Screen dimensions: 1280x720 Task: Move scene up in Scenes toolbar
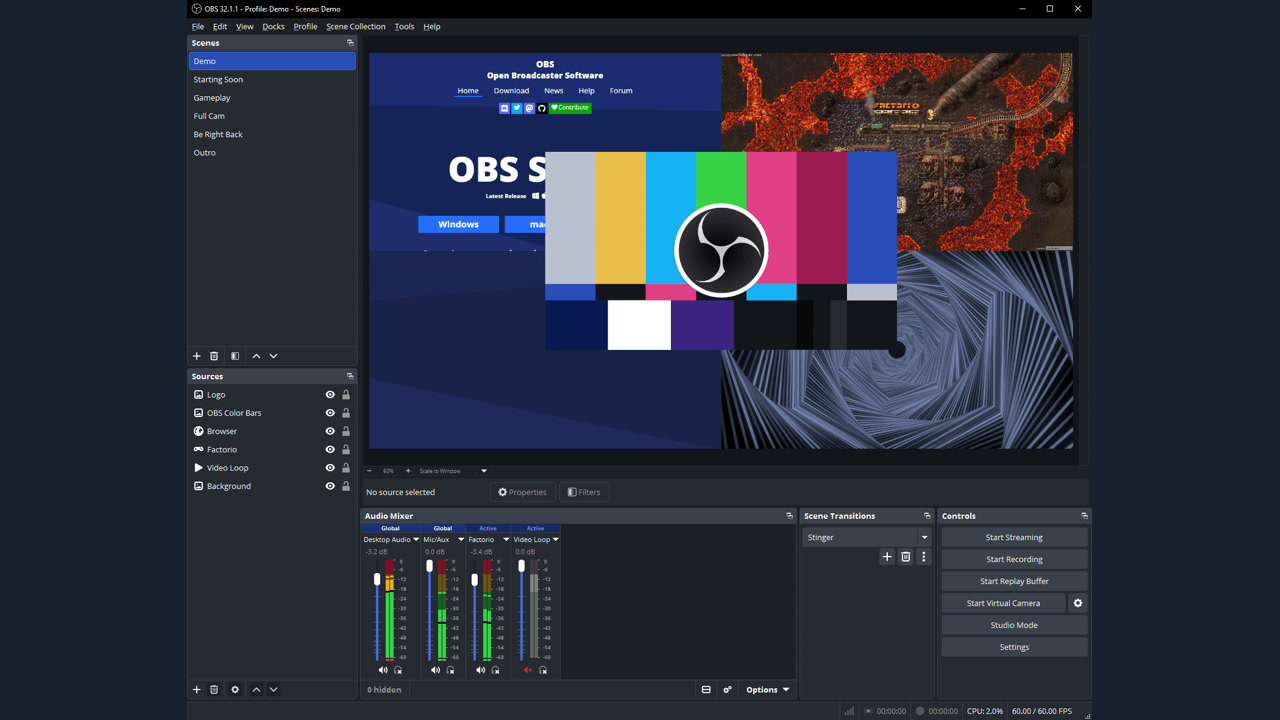[256, 356]
